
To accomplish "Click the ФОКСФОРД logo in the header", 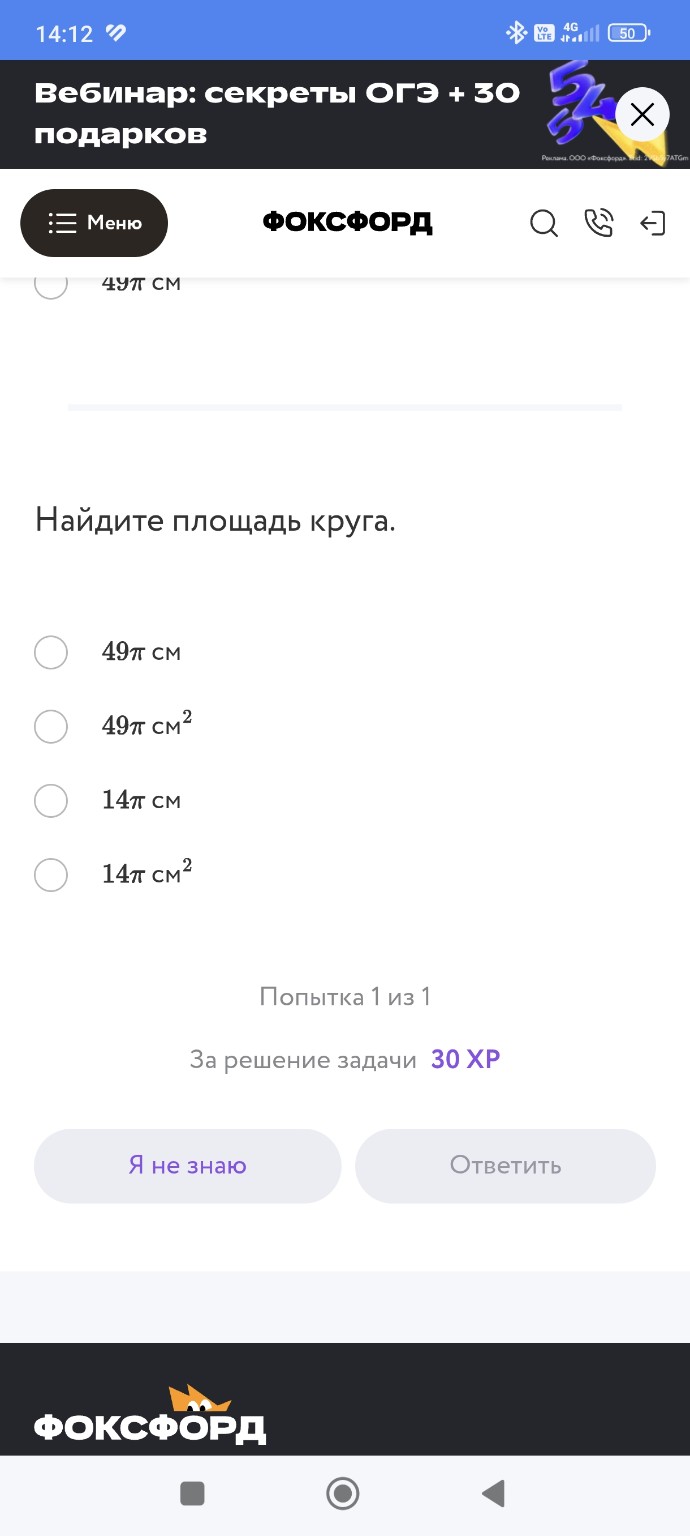I will (x=345, y=223).
